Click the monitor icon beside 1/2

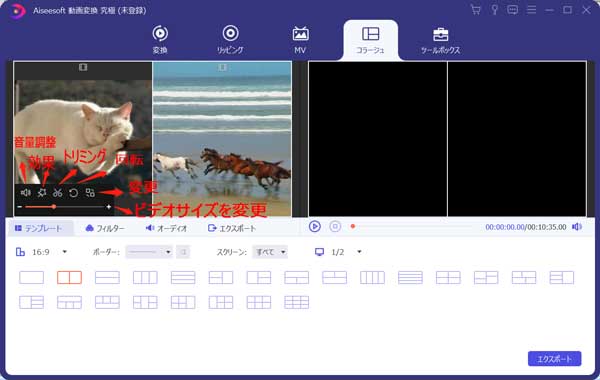pos(320,252)
